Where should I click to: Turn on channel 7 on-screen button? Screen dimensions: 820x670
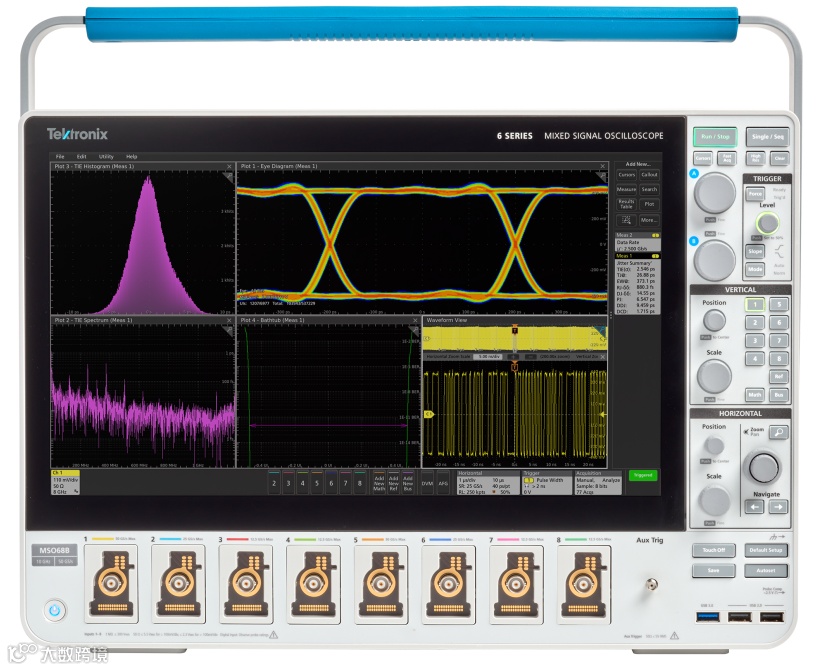pos(345,483)
